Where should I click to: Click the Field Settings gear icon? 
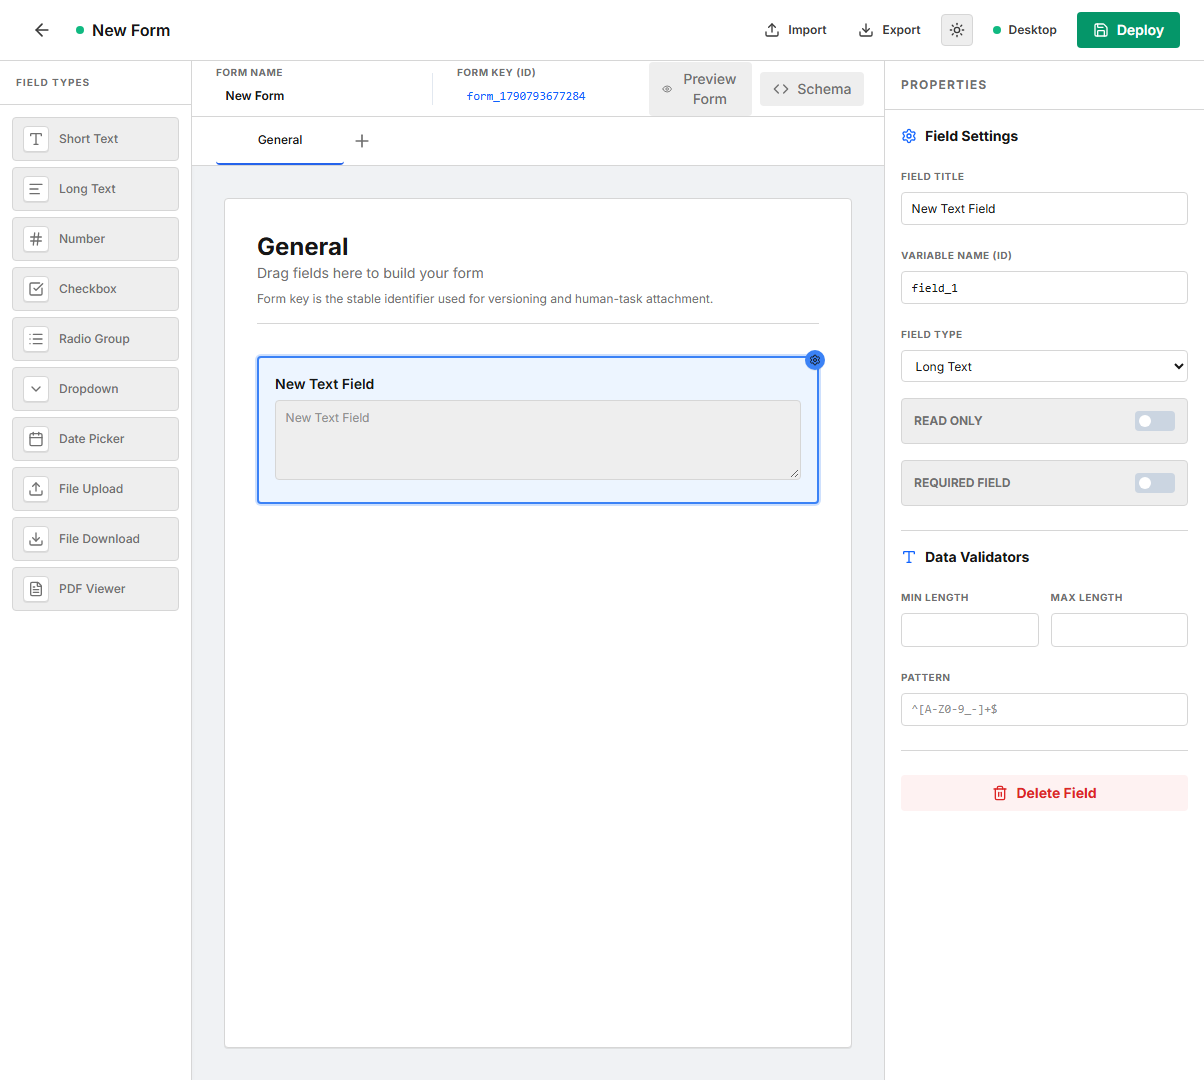click(909, 136)
